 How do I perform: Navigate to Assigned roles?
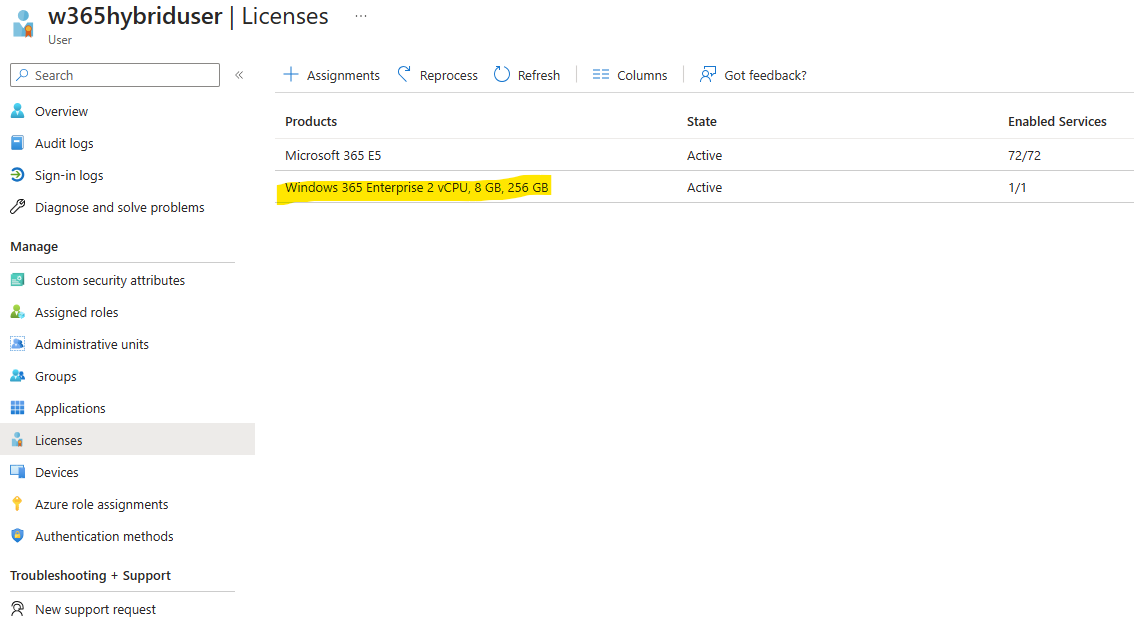click(x=77, y=312)
